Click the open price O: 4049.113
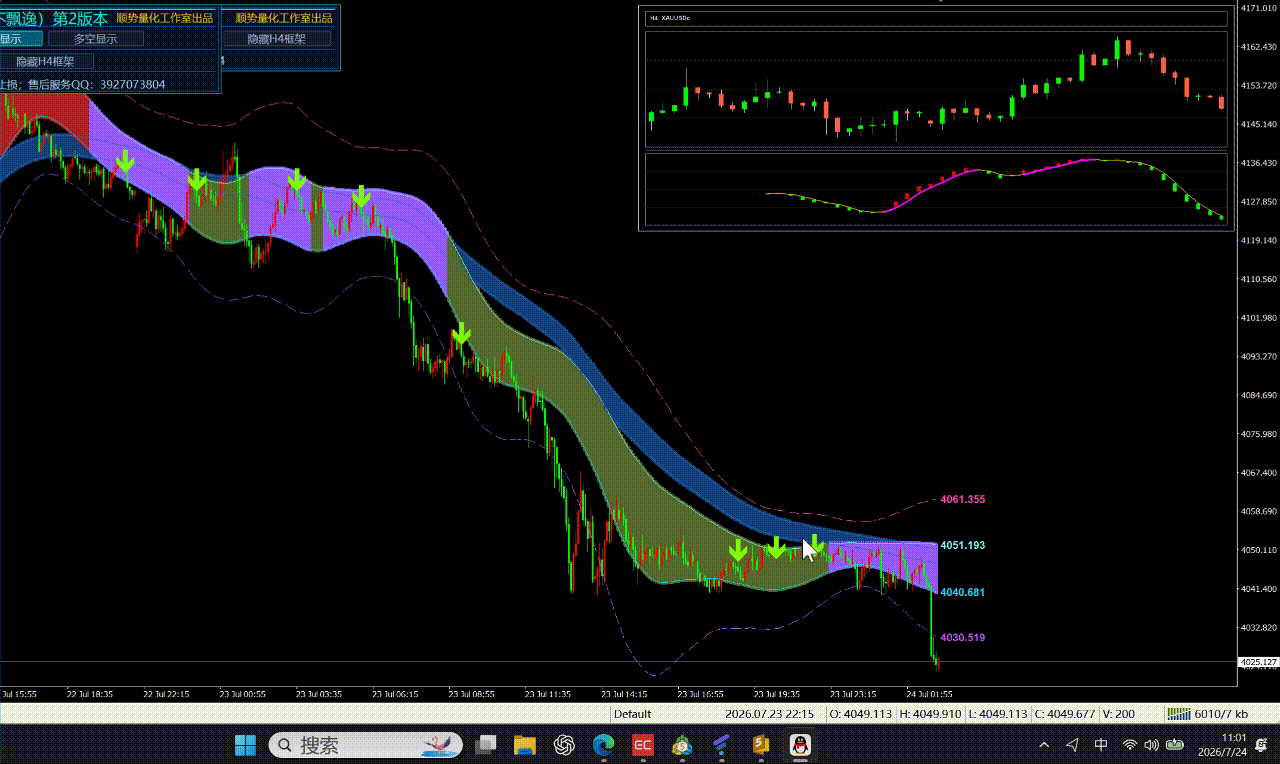 coord(861,714)
